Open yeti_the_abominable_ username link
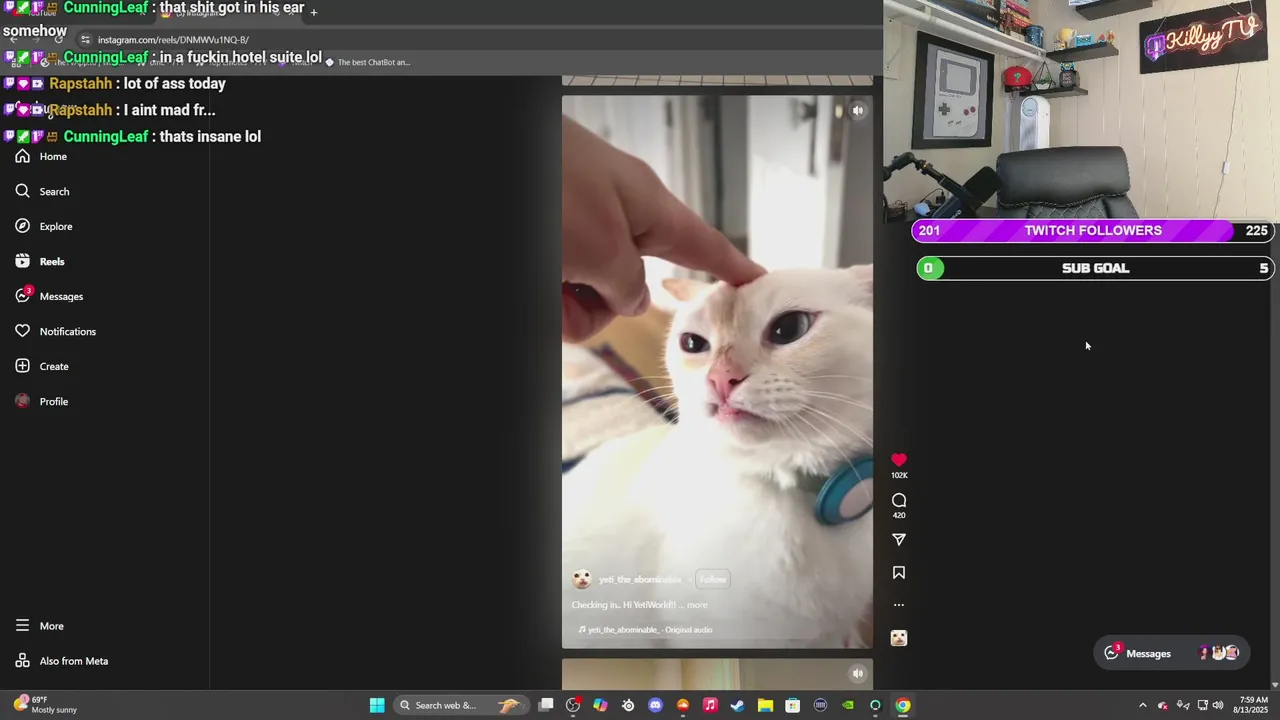This screenshot has width=1280, height=720. (640, 579)
